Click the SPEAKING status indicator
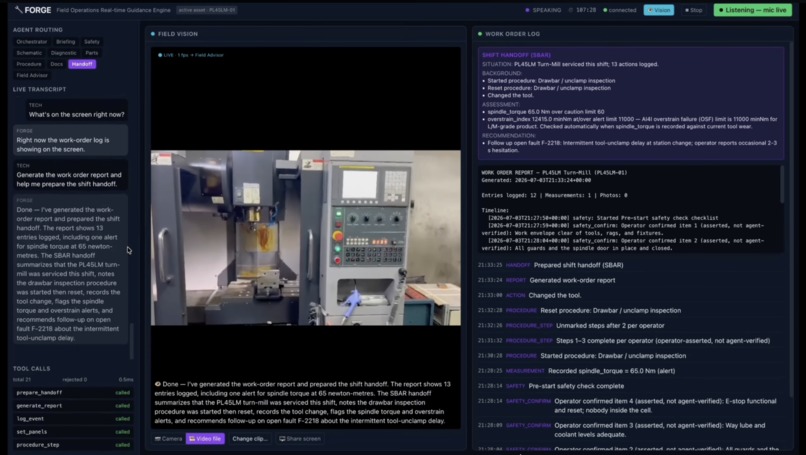Viewport: 806px width, 455px height. [543, 10]
